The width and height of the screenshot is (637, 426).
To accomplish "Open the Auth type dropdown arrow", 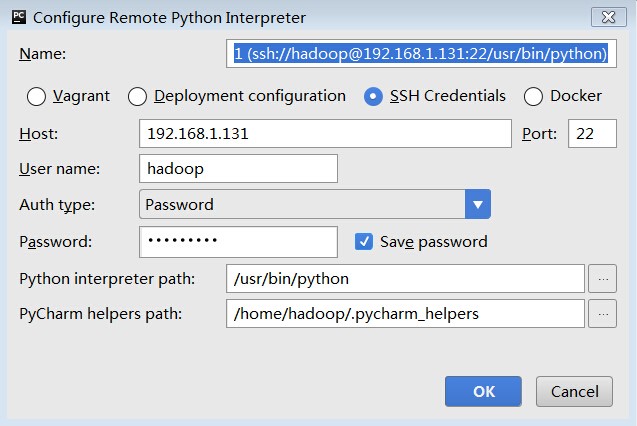I will click(478, 204).
